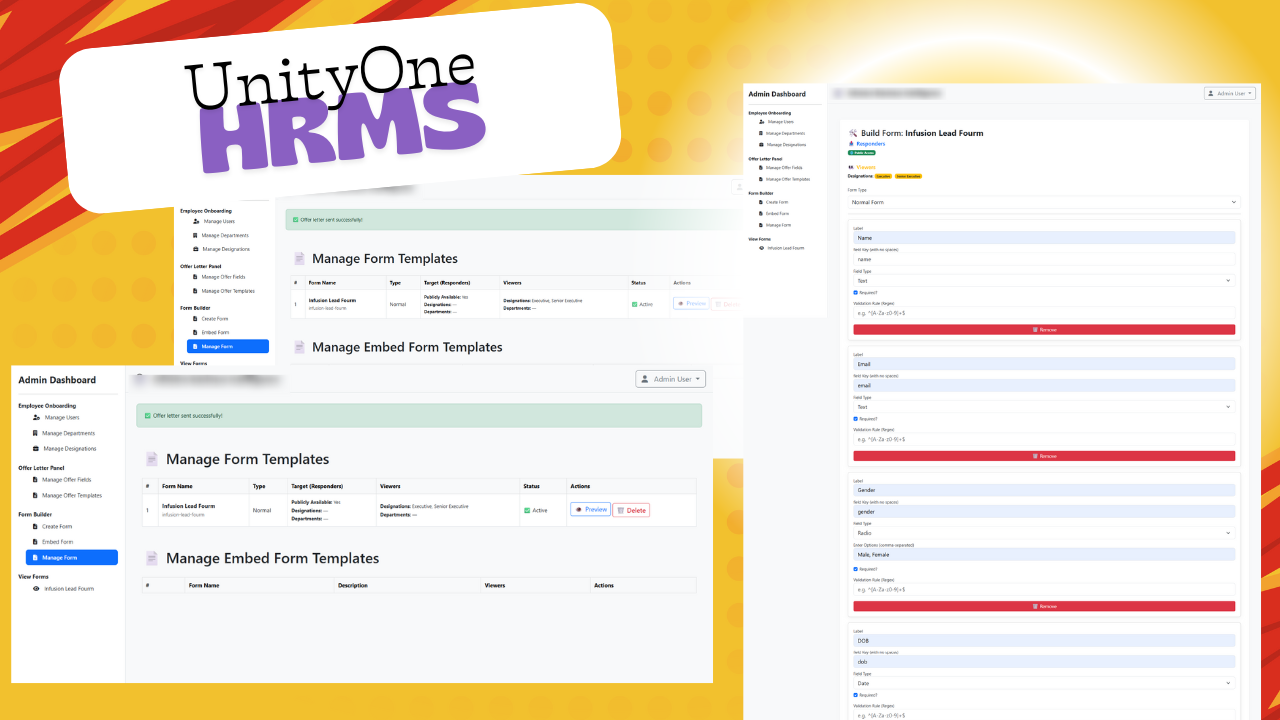
Task: Open the Form Type dropdown showing Normal Form
Action: coord(1043,202)
